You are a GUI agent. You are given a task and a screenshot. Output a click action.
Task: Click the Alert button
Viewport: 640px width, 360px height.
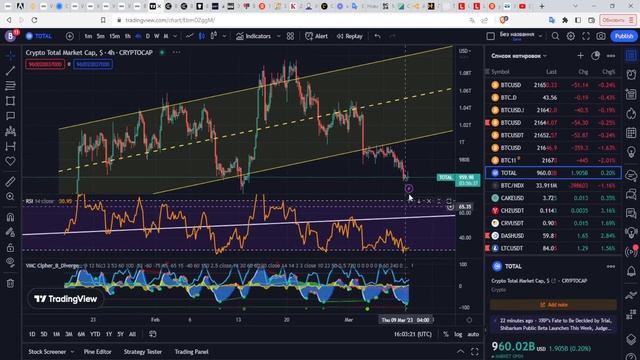[316, 36]
